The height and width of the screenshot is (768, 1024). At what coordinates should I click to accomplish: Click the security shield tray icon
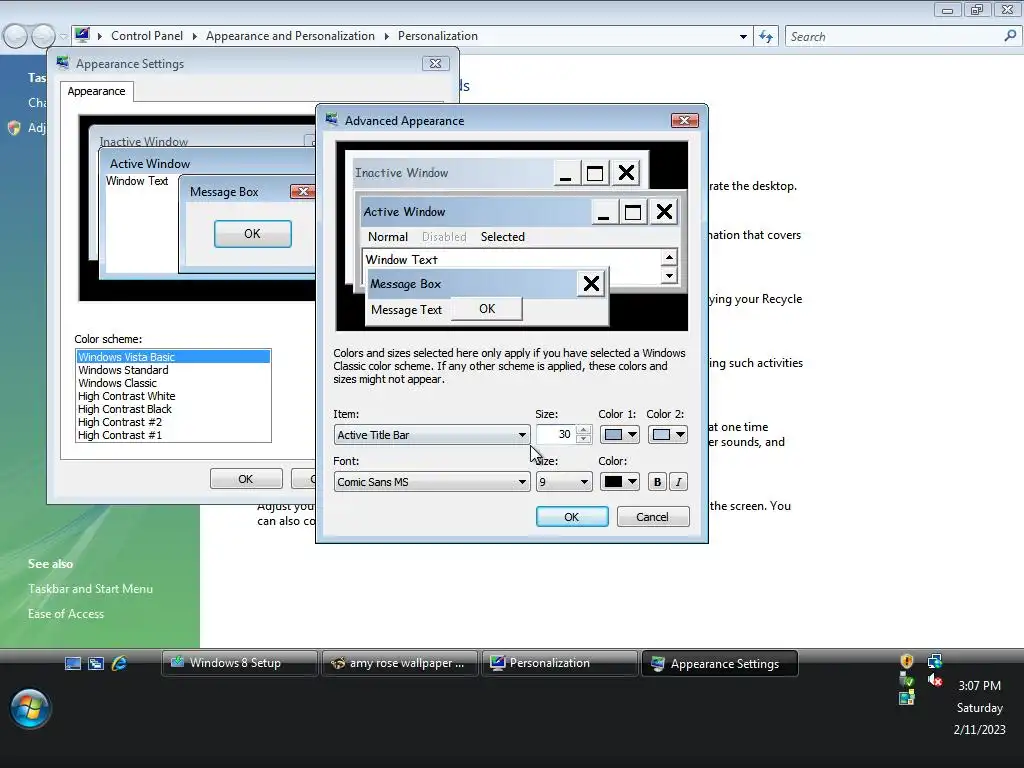906,661
